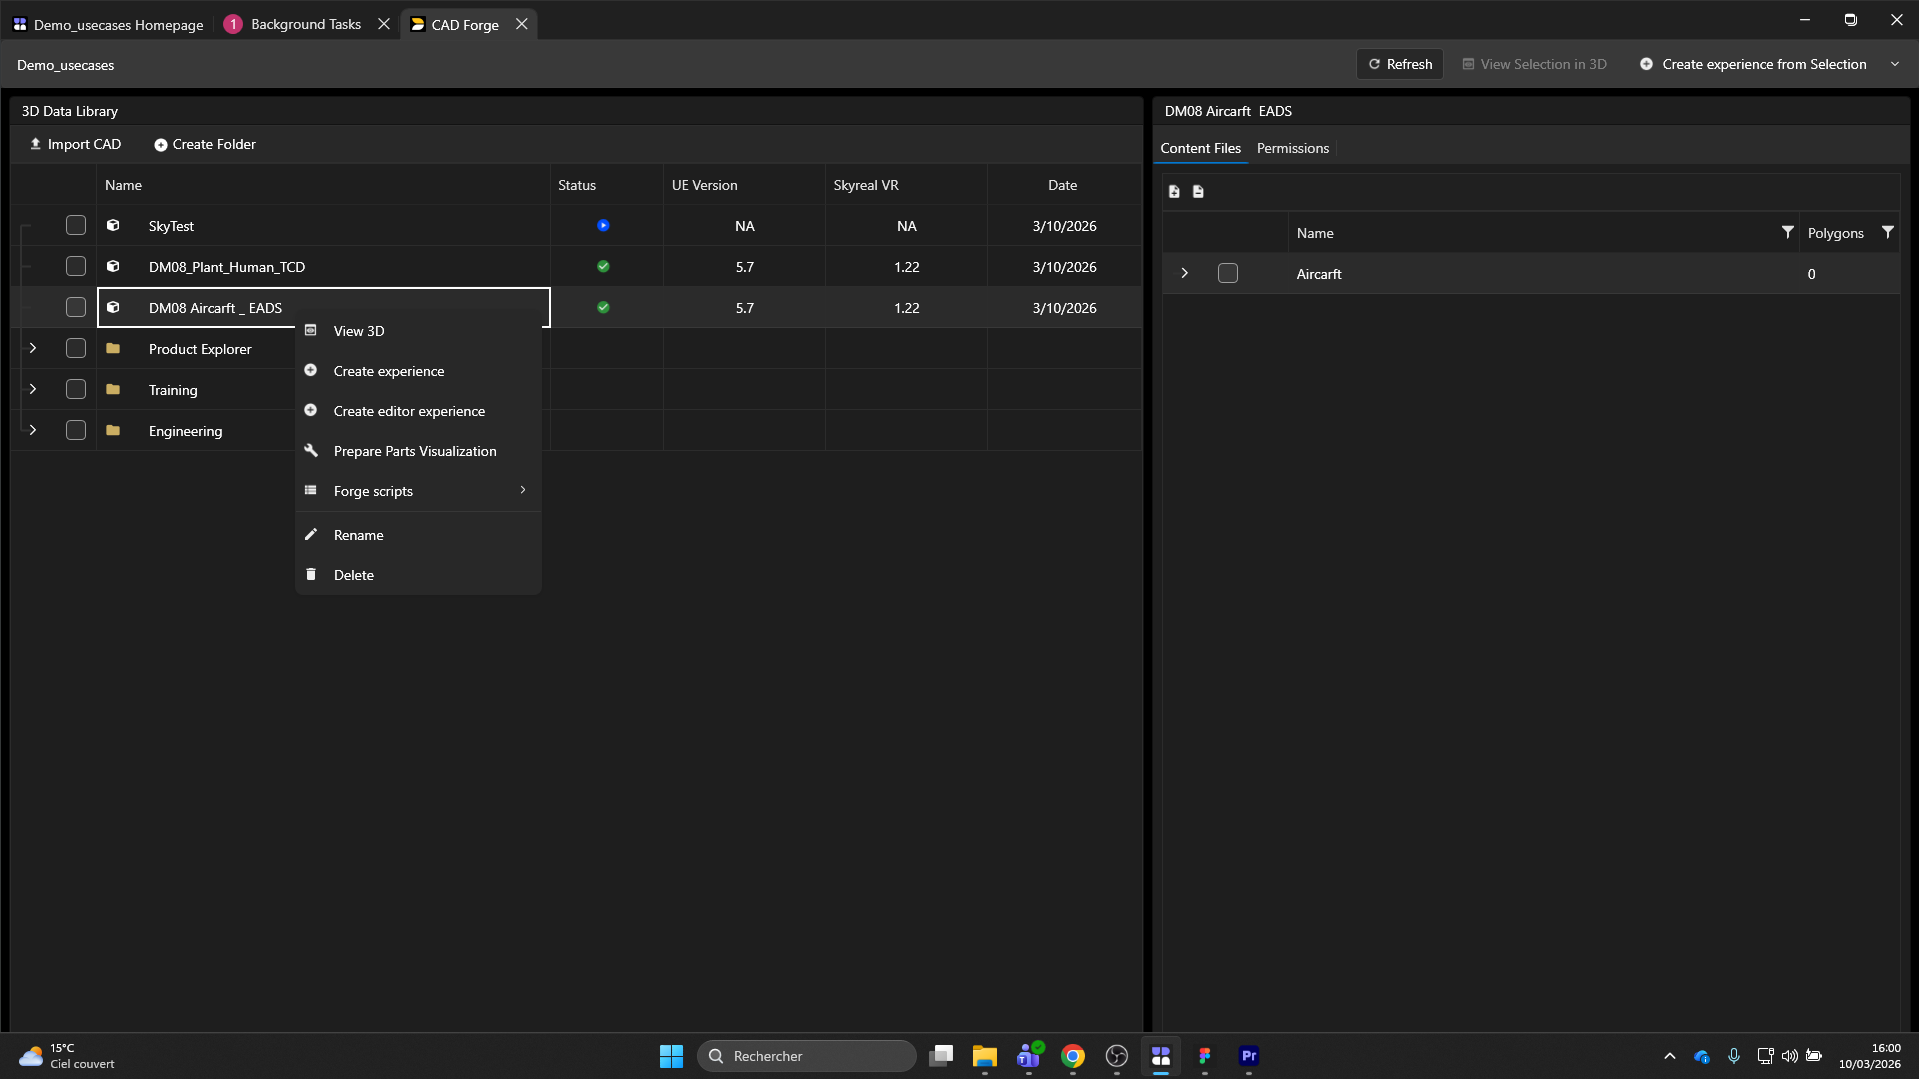Click the first file icon above Content Files list
Viewport: 1919px width, 1079px height.
1174,192
